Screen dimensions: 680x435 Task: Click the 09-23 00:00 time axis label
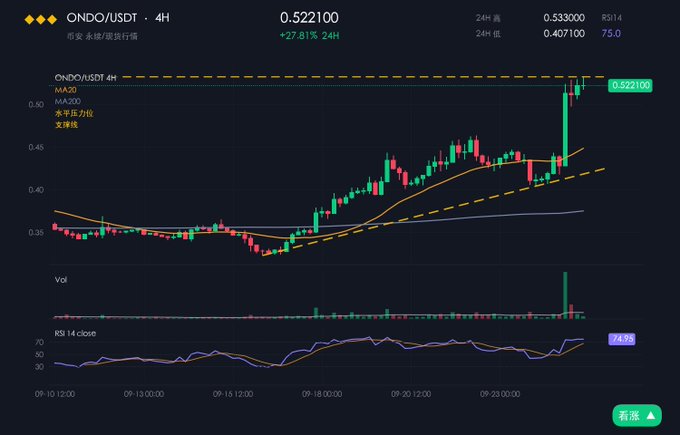click(500, 394)
